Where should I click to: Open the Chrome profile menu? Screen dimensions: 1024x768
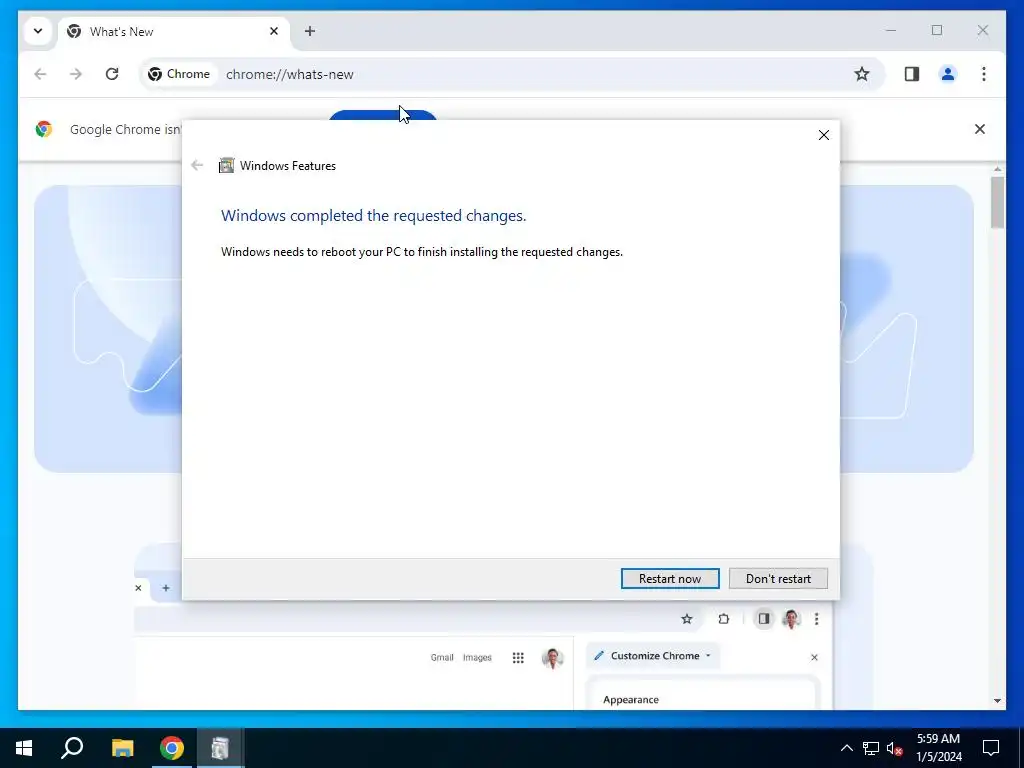click(x=948, y=74)
